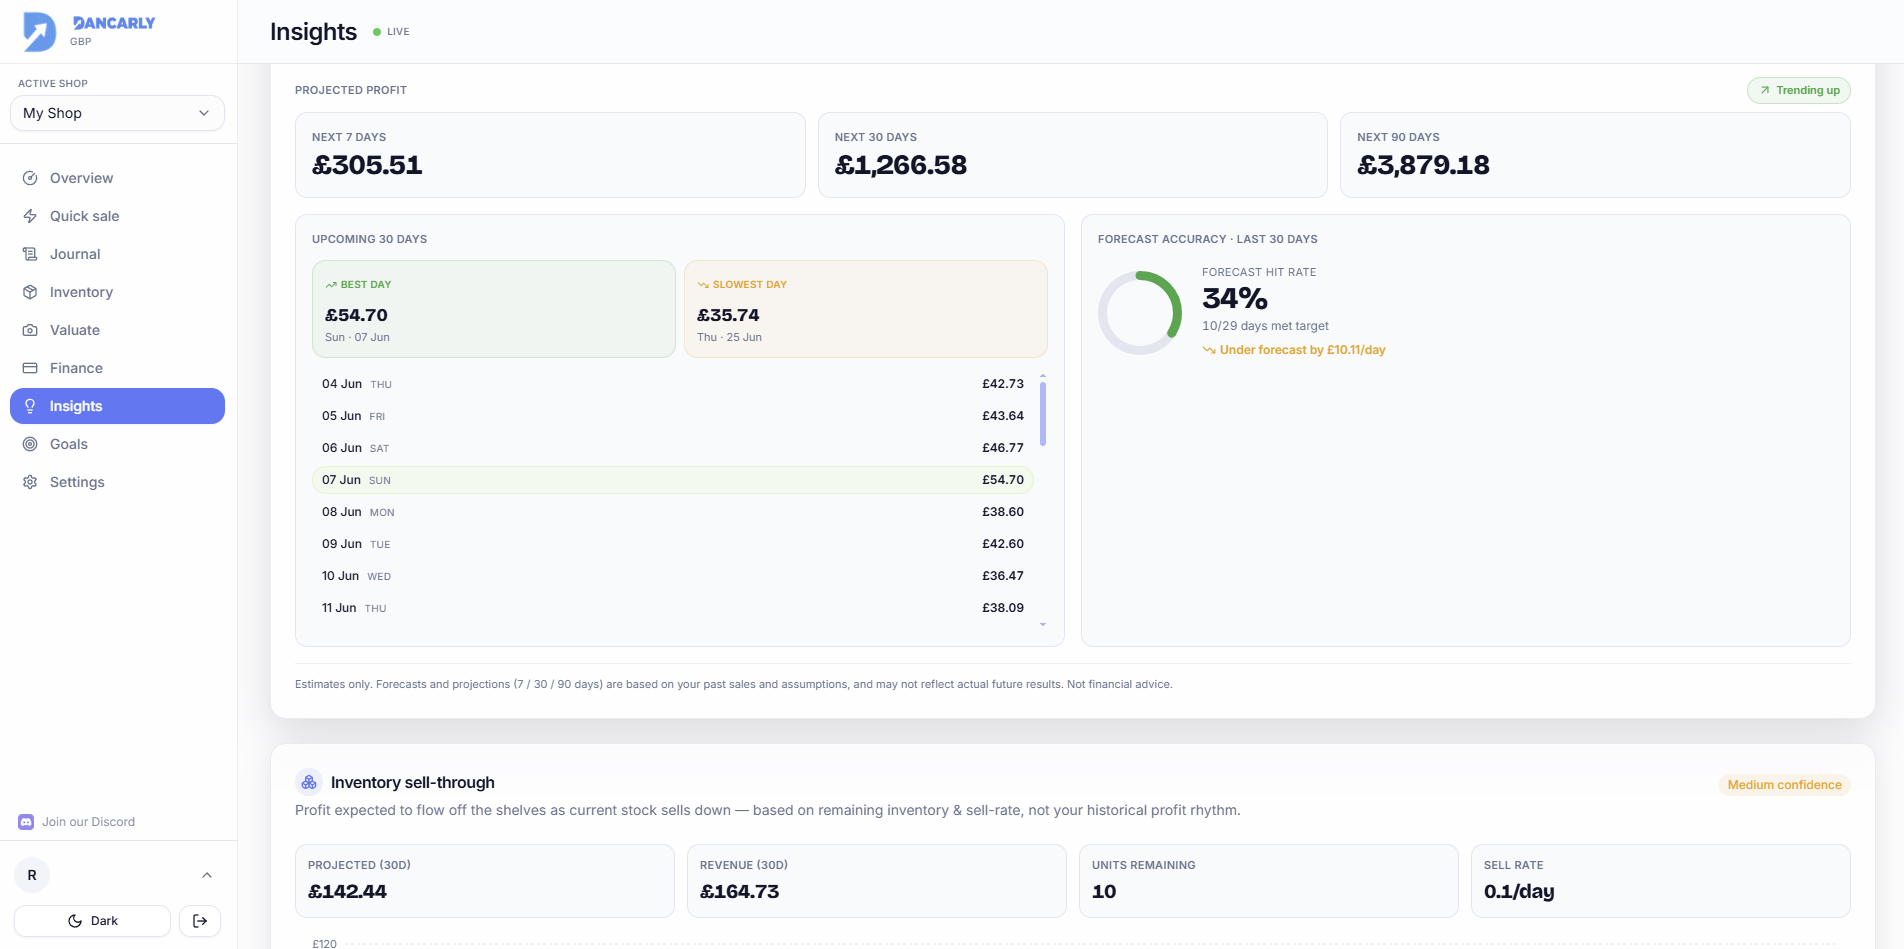Click the 34% forecast hit rate value

(1235, 298)
